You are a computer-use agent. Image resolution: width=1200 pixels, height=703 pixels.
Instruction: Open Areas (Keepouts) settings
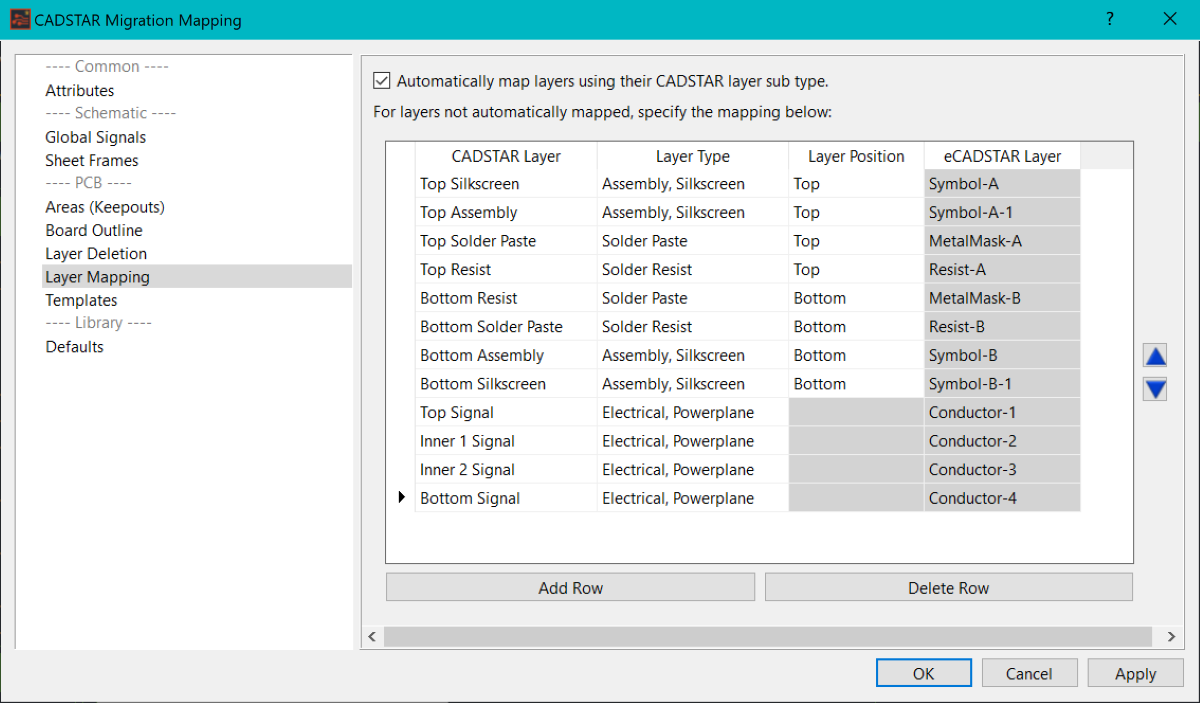tap(105, 207)
